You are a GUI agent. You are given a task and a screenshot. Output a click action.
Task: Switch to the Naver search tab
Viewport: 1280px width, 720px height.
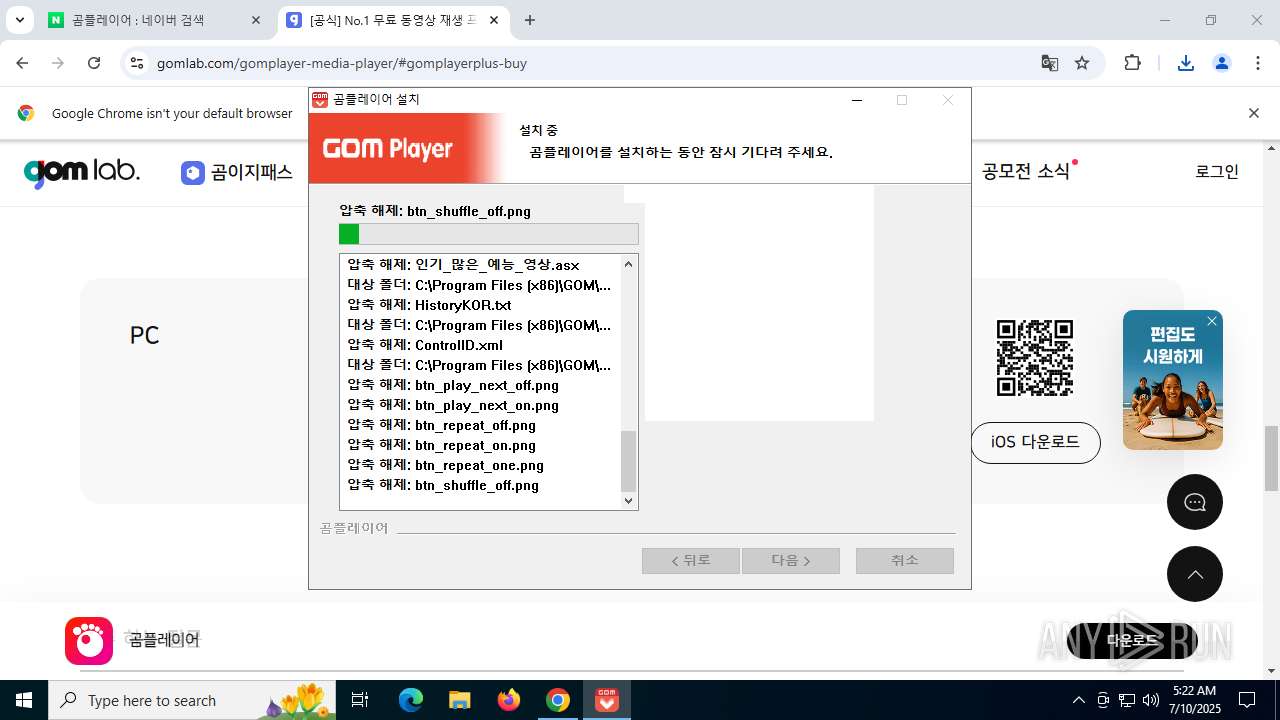click(x=155, y=20)
